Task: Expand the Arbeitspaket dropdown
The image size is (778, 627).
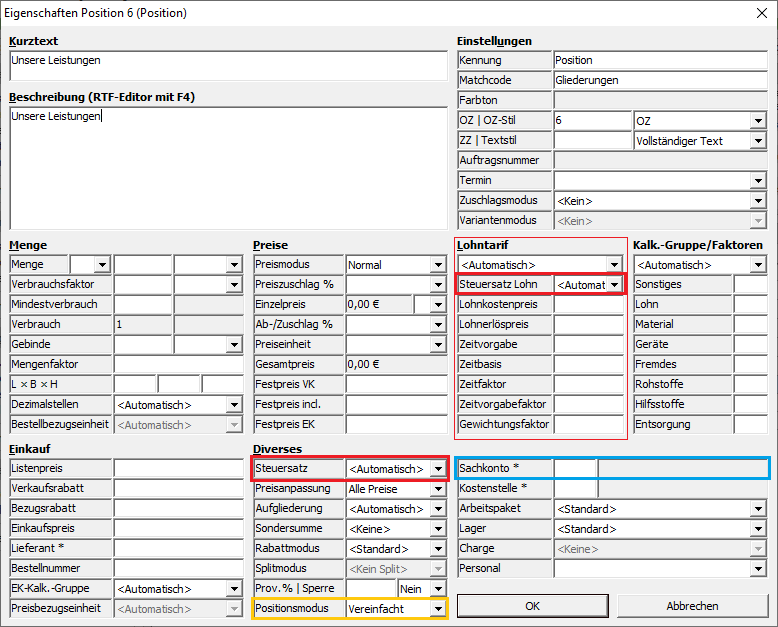Action: pyautogui.click(x=758, y=509)
